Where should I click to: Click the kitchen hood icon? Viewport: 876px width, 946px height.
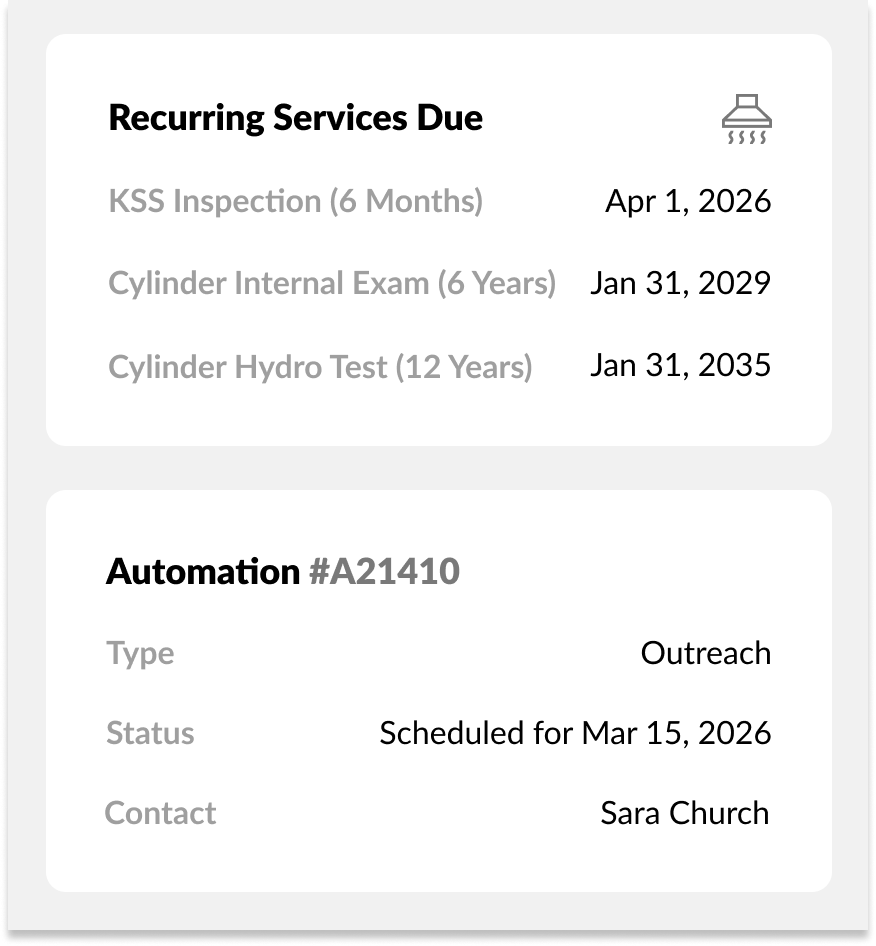pos(747,120)
